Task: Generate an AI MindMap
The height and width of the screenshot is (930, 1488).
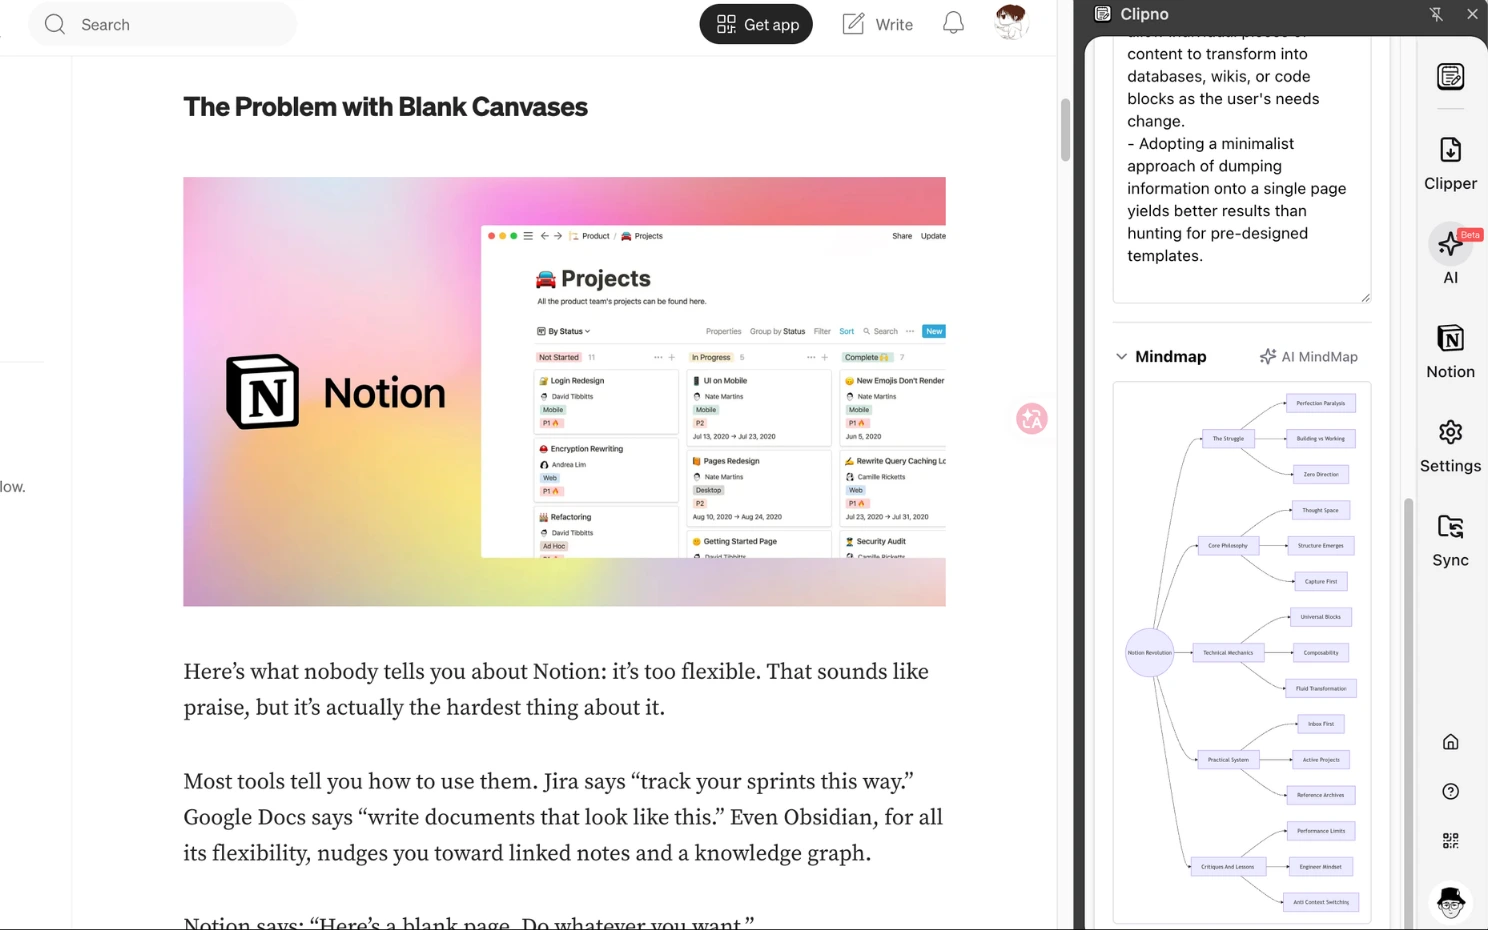Action: click(x=1309, y=356)
